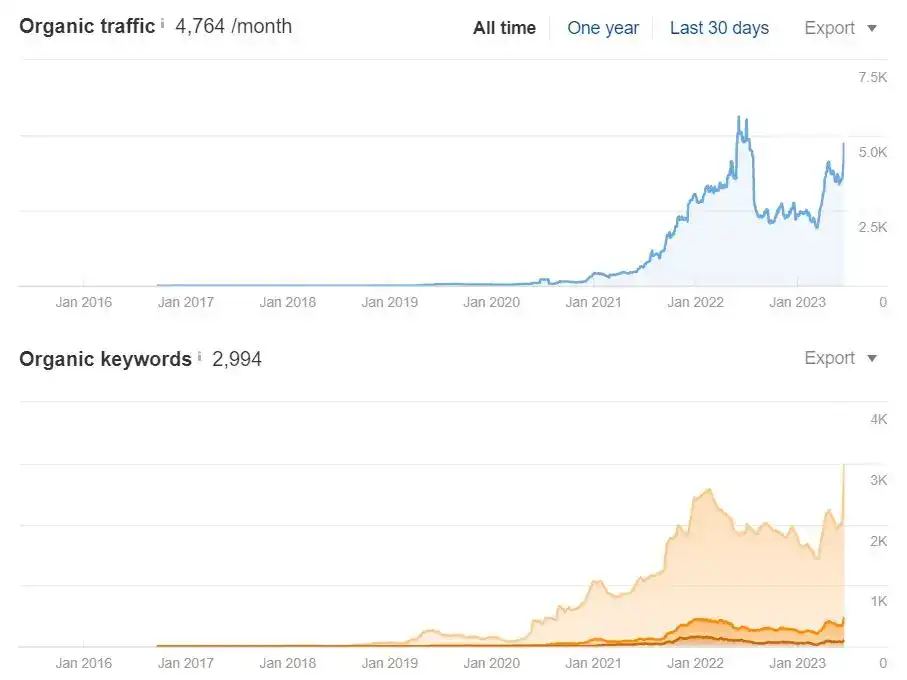Click Jan 2021 on the traffic chart axis
The image size is (907, 680).
pyautogui.click(x=593, y=301)
